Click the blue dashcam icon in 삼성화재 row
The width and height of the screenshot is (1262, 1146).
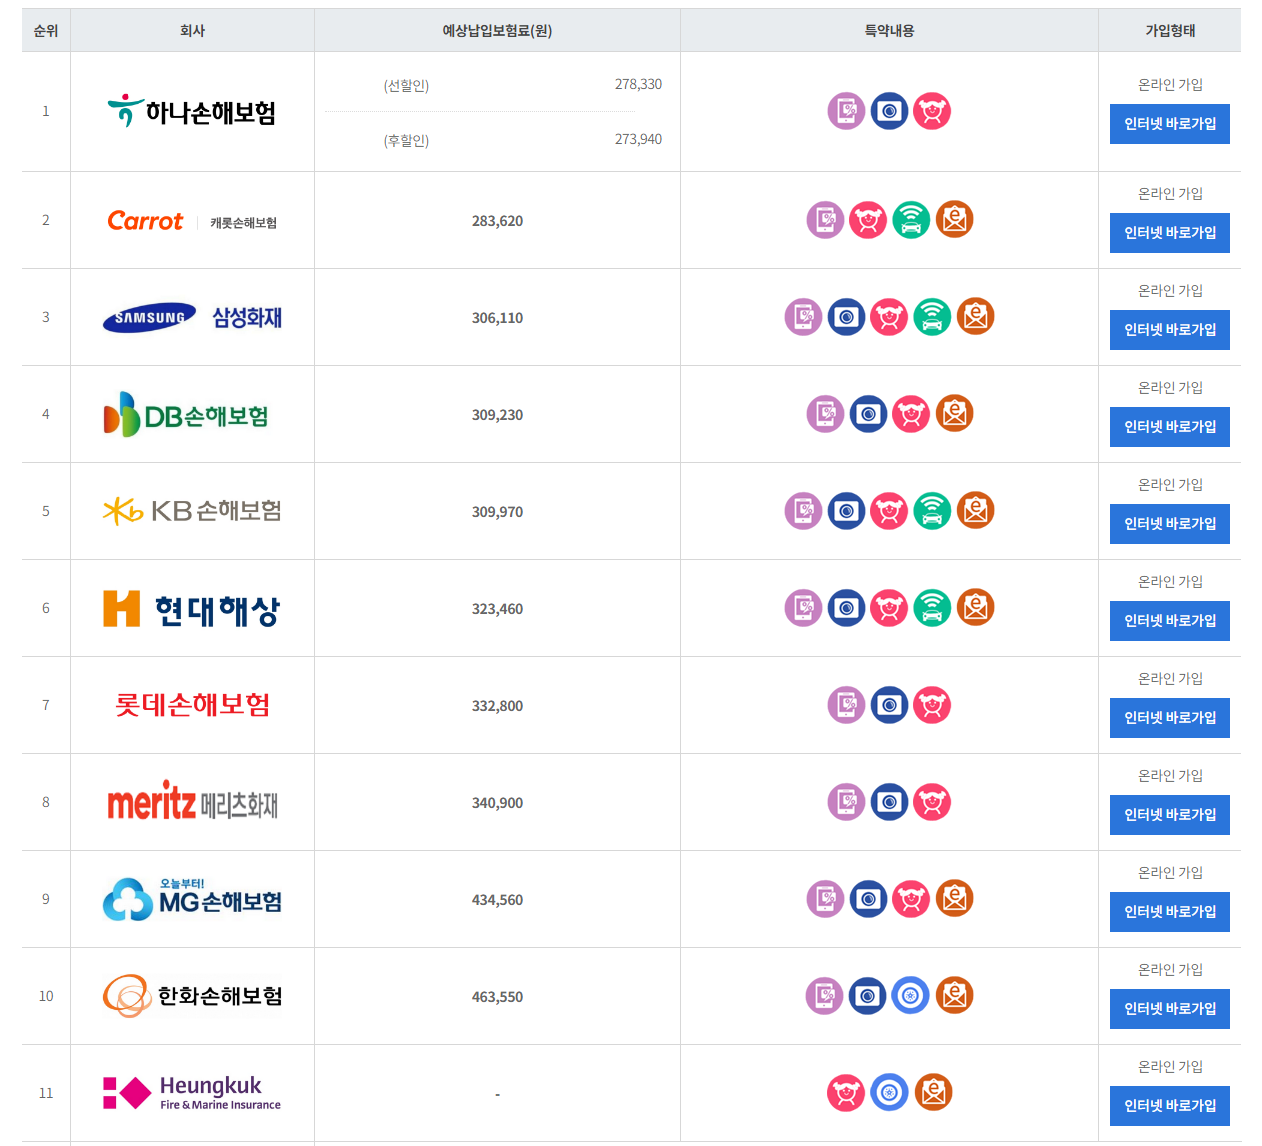[x=846, y=317]
